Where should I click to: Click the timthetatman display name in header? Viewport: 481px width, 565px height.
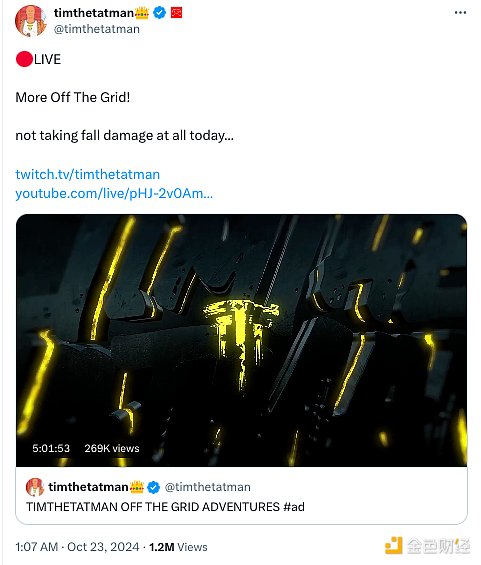tap(94, 13)
